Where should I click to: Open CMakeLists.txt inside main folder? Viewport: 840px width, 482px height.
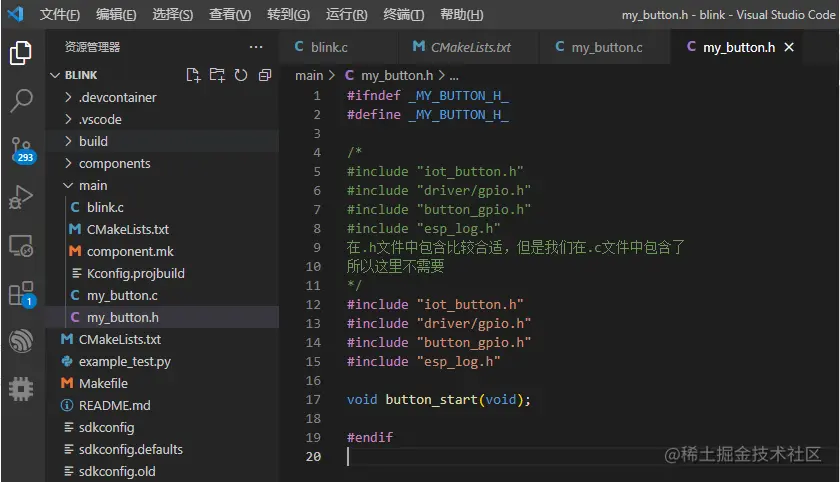coord(162,229)
